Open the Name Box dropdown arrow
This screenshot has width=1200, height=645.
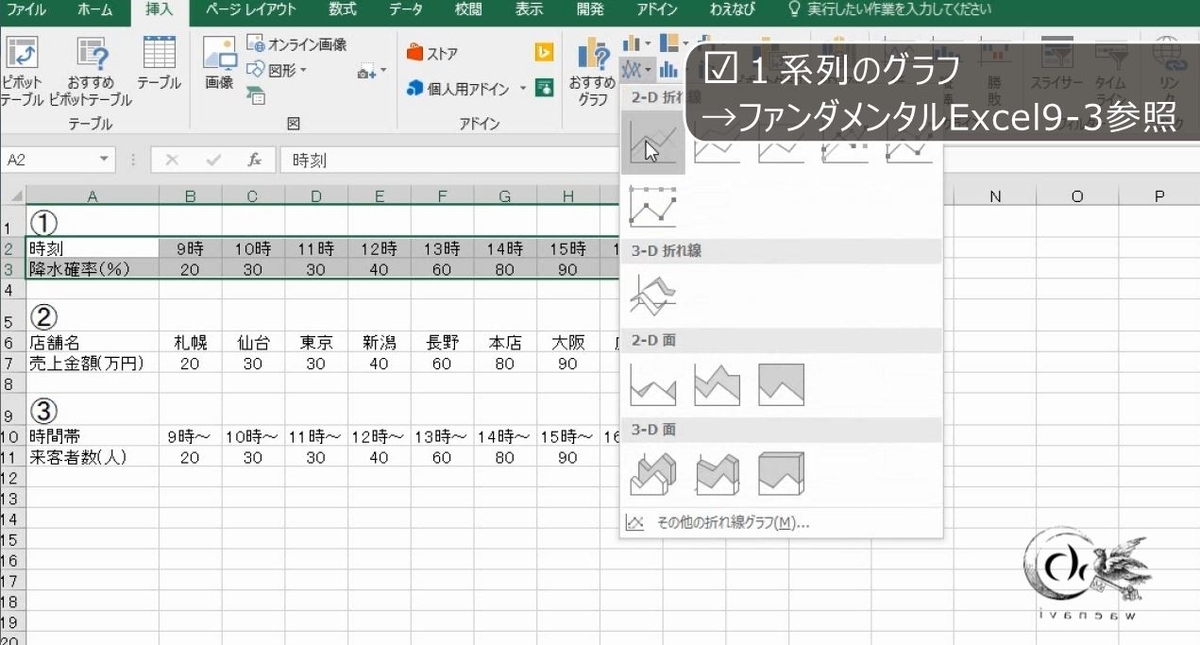pyautogui.click(x=106, y=160)
